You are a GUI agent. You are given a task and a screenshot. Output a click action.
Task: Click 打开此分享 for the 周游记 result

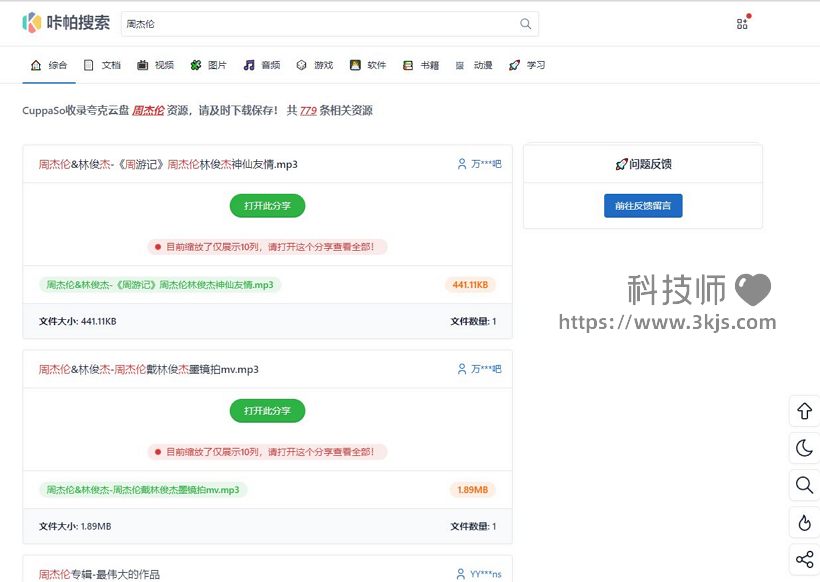point(267,206)
